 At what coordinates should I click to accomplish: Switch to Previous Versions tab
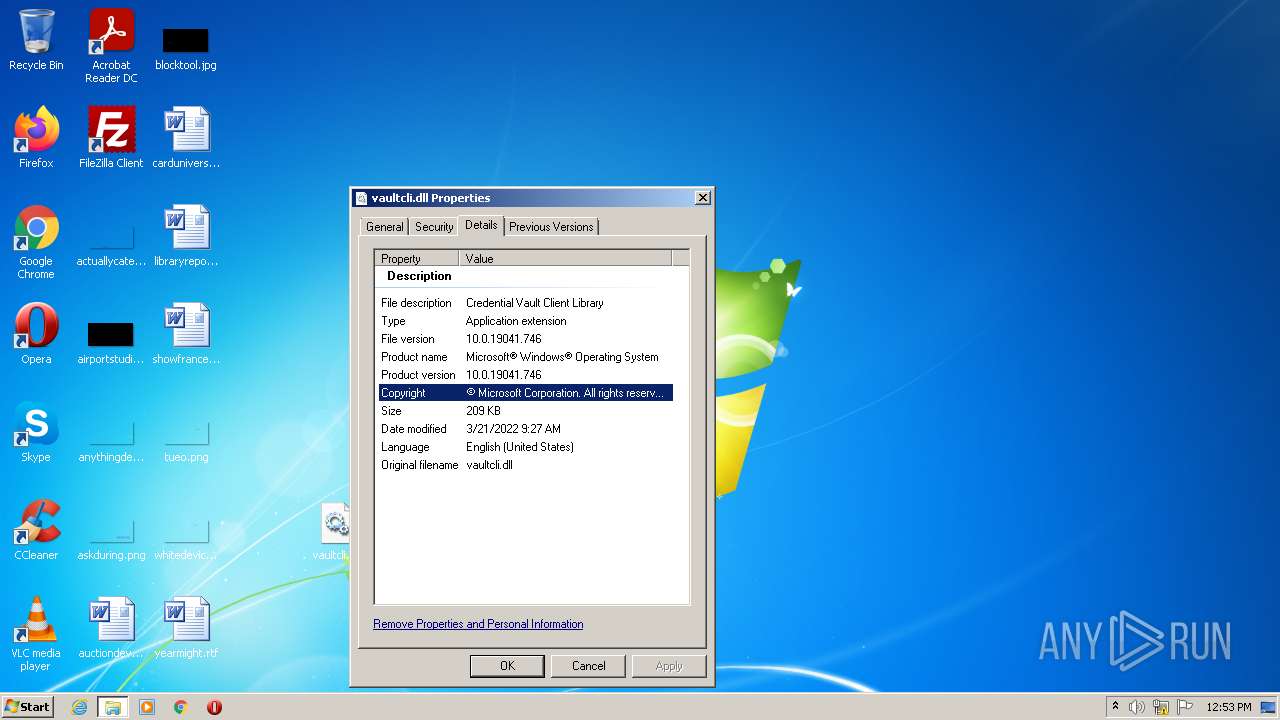[551, 227]
